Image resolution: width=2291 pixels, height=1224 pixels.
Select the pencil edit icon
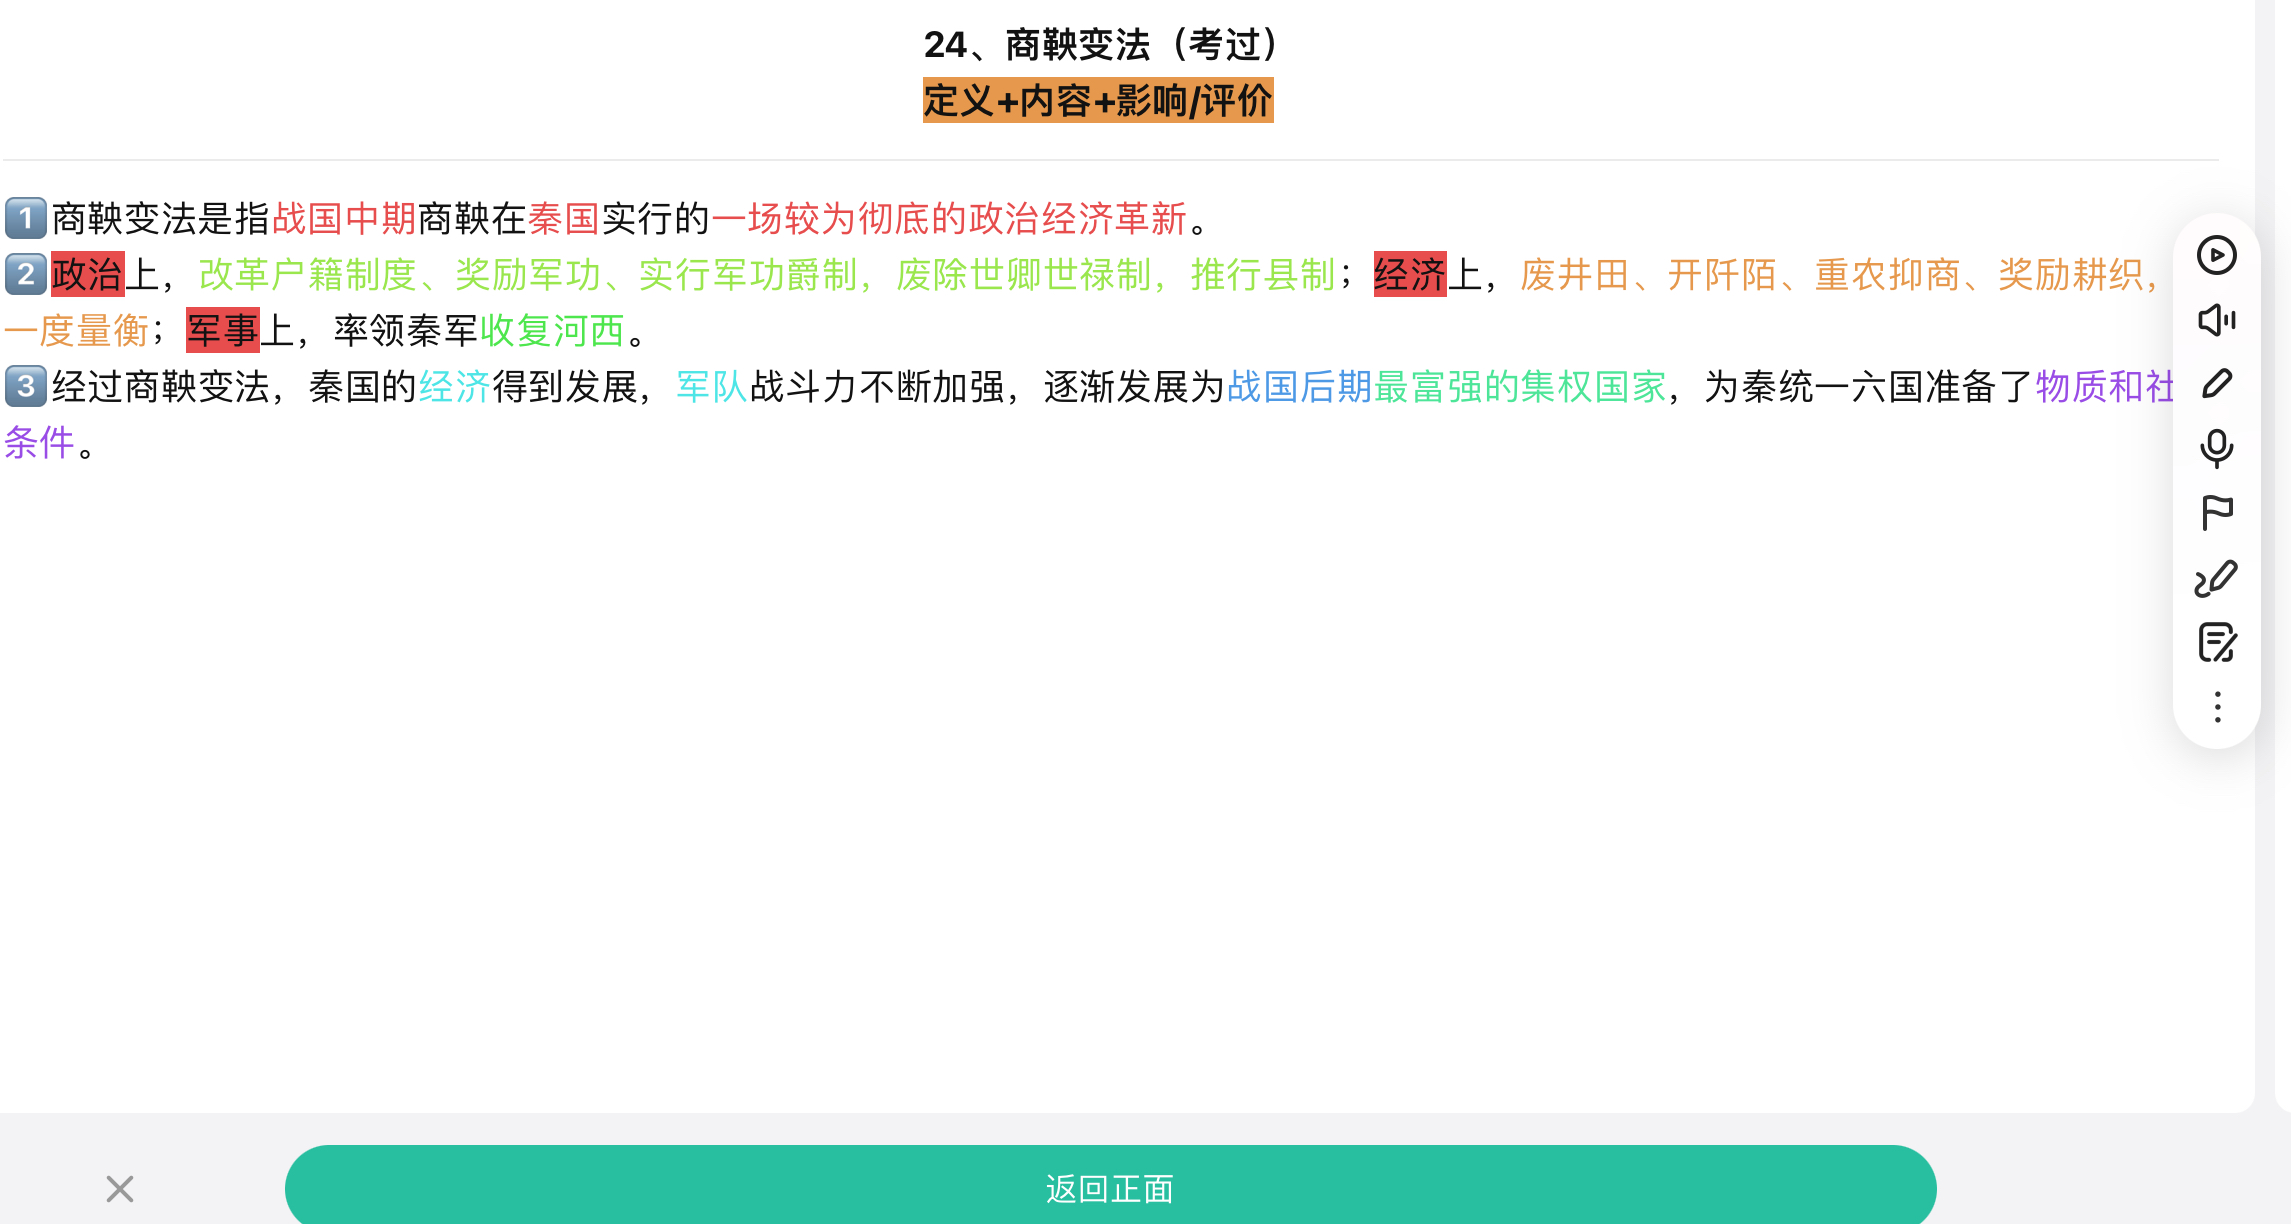coord(2216,384)
